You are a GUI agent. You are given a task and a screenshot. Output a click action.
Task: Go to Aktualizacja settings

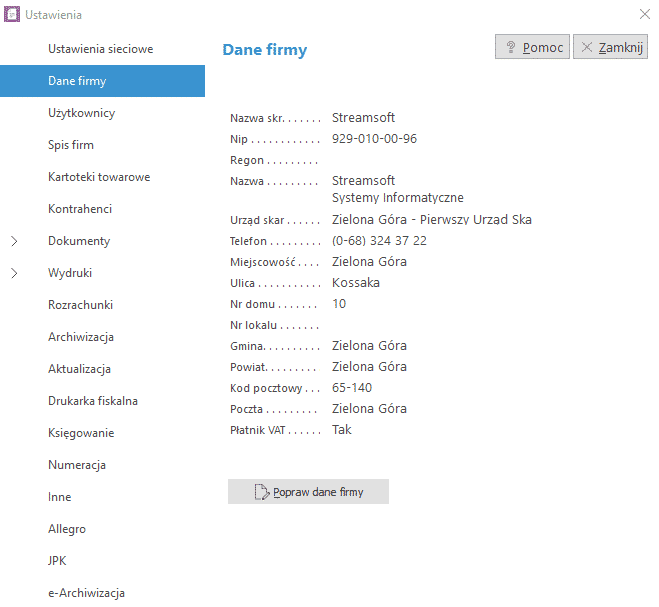(x=79, y=369)
